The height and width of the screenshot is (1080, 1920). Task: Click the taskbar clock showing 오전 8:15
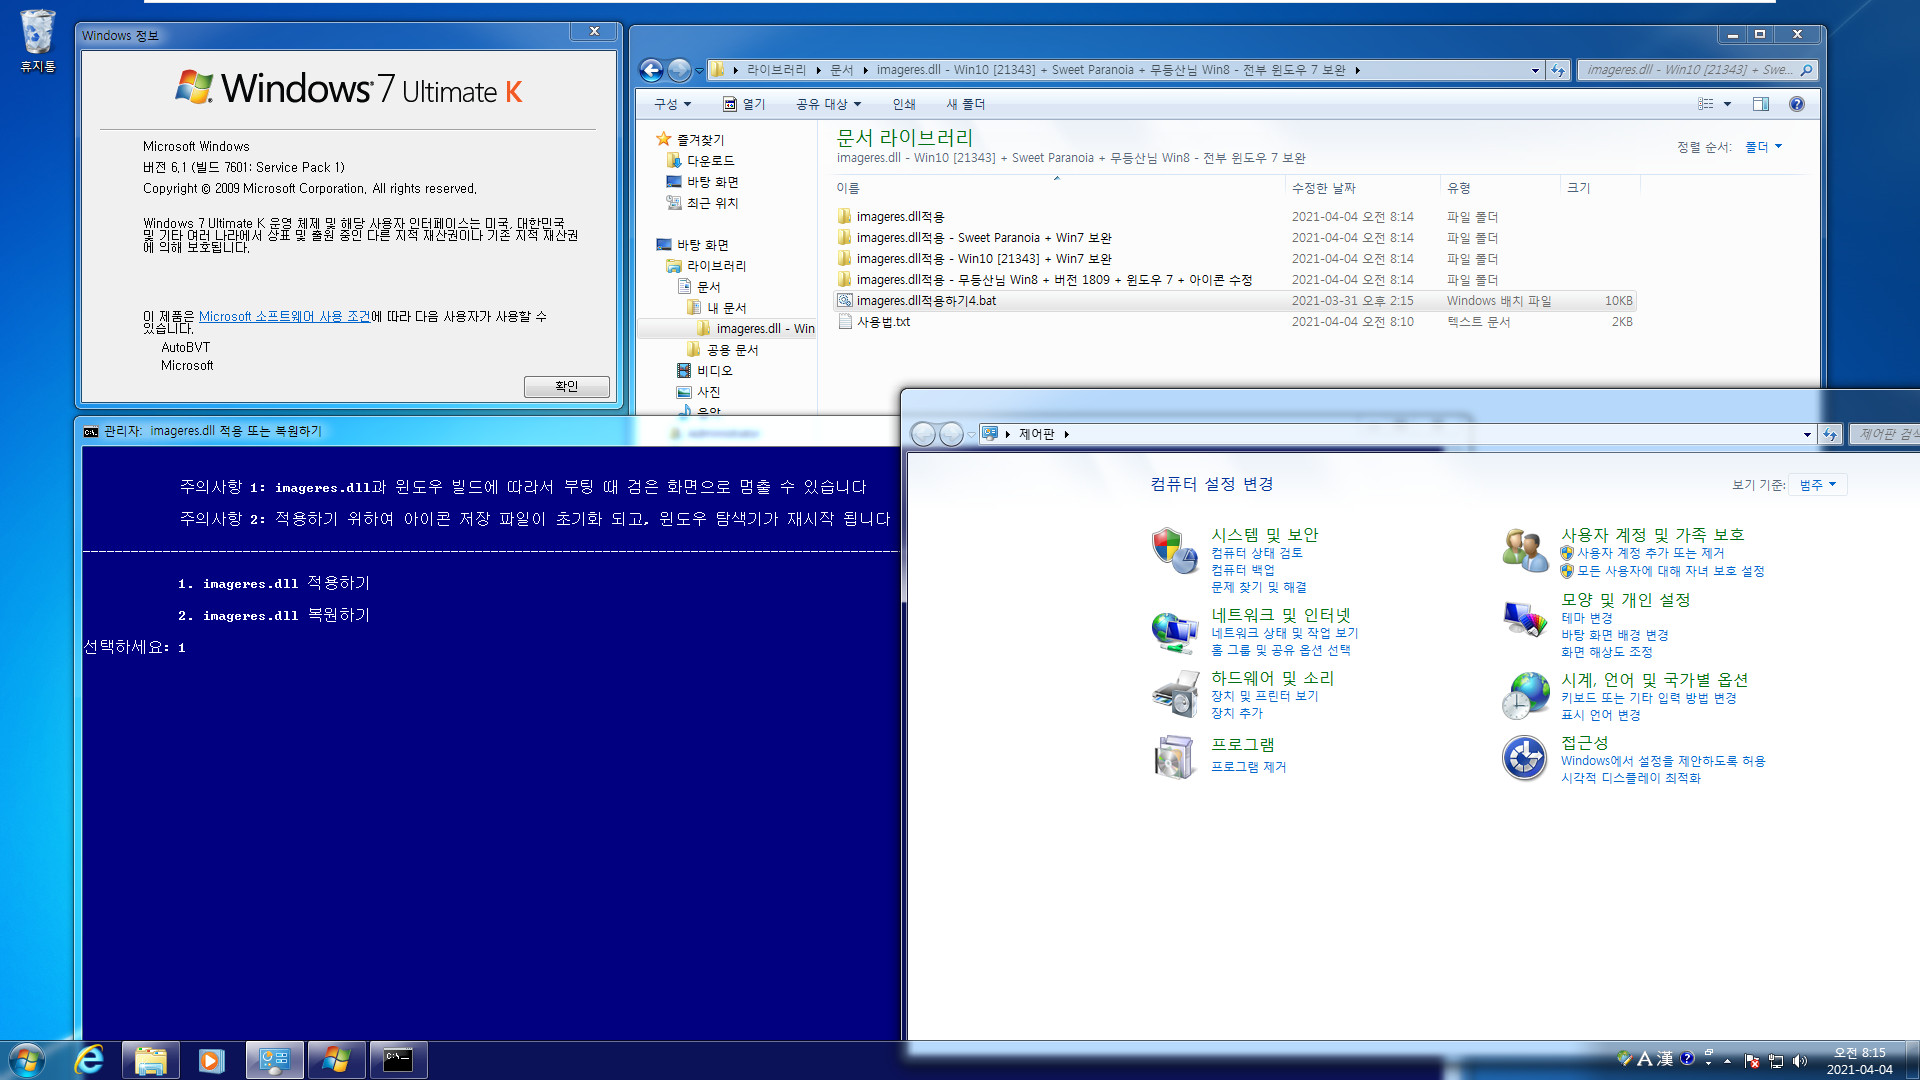pos(1859,1061)
